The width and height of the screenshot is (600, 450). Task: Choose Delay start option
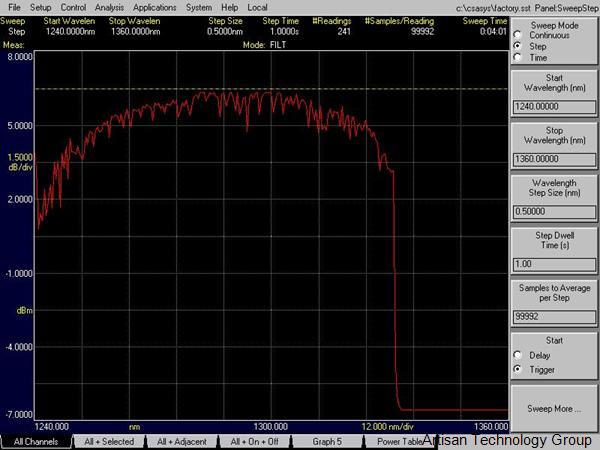click(516, 355)
